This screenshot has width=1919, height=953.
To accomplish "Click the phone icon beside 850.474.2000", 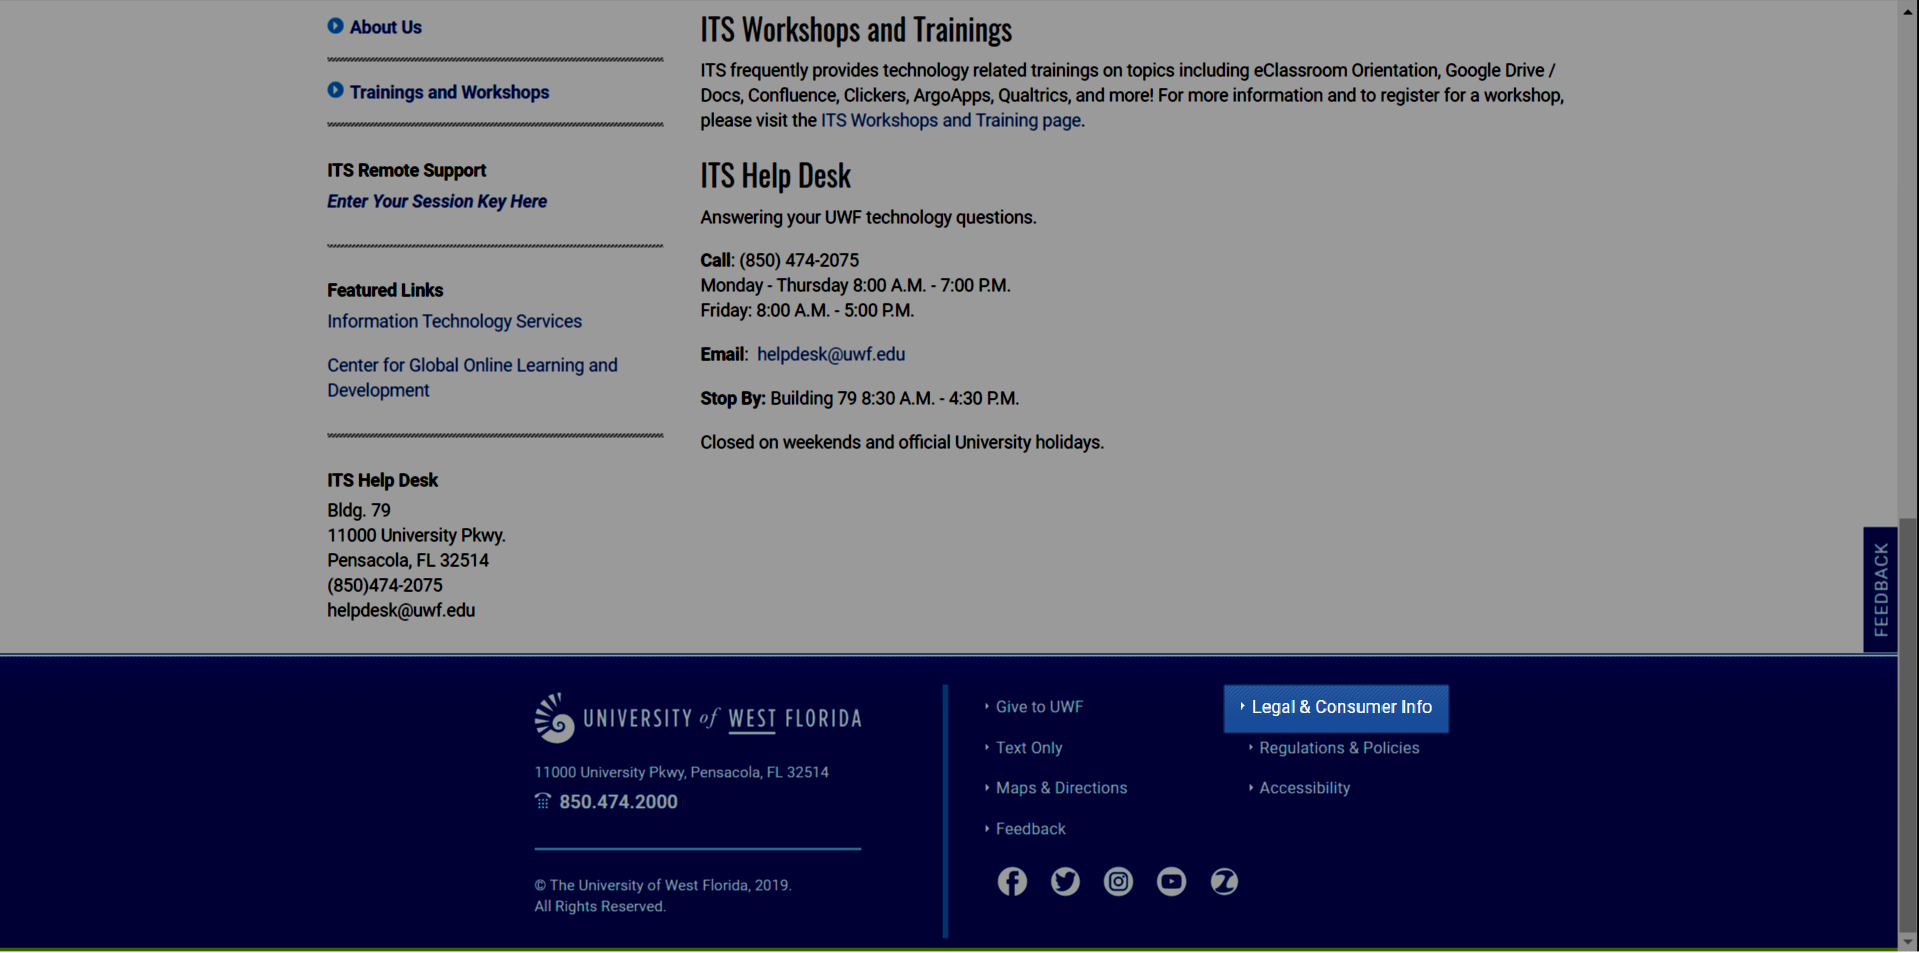I will (543, 801).
